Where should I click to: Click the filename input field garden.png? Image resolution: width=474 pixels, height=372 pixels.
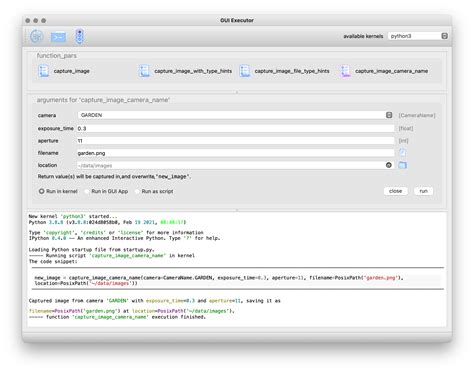(x=235, y=153)
